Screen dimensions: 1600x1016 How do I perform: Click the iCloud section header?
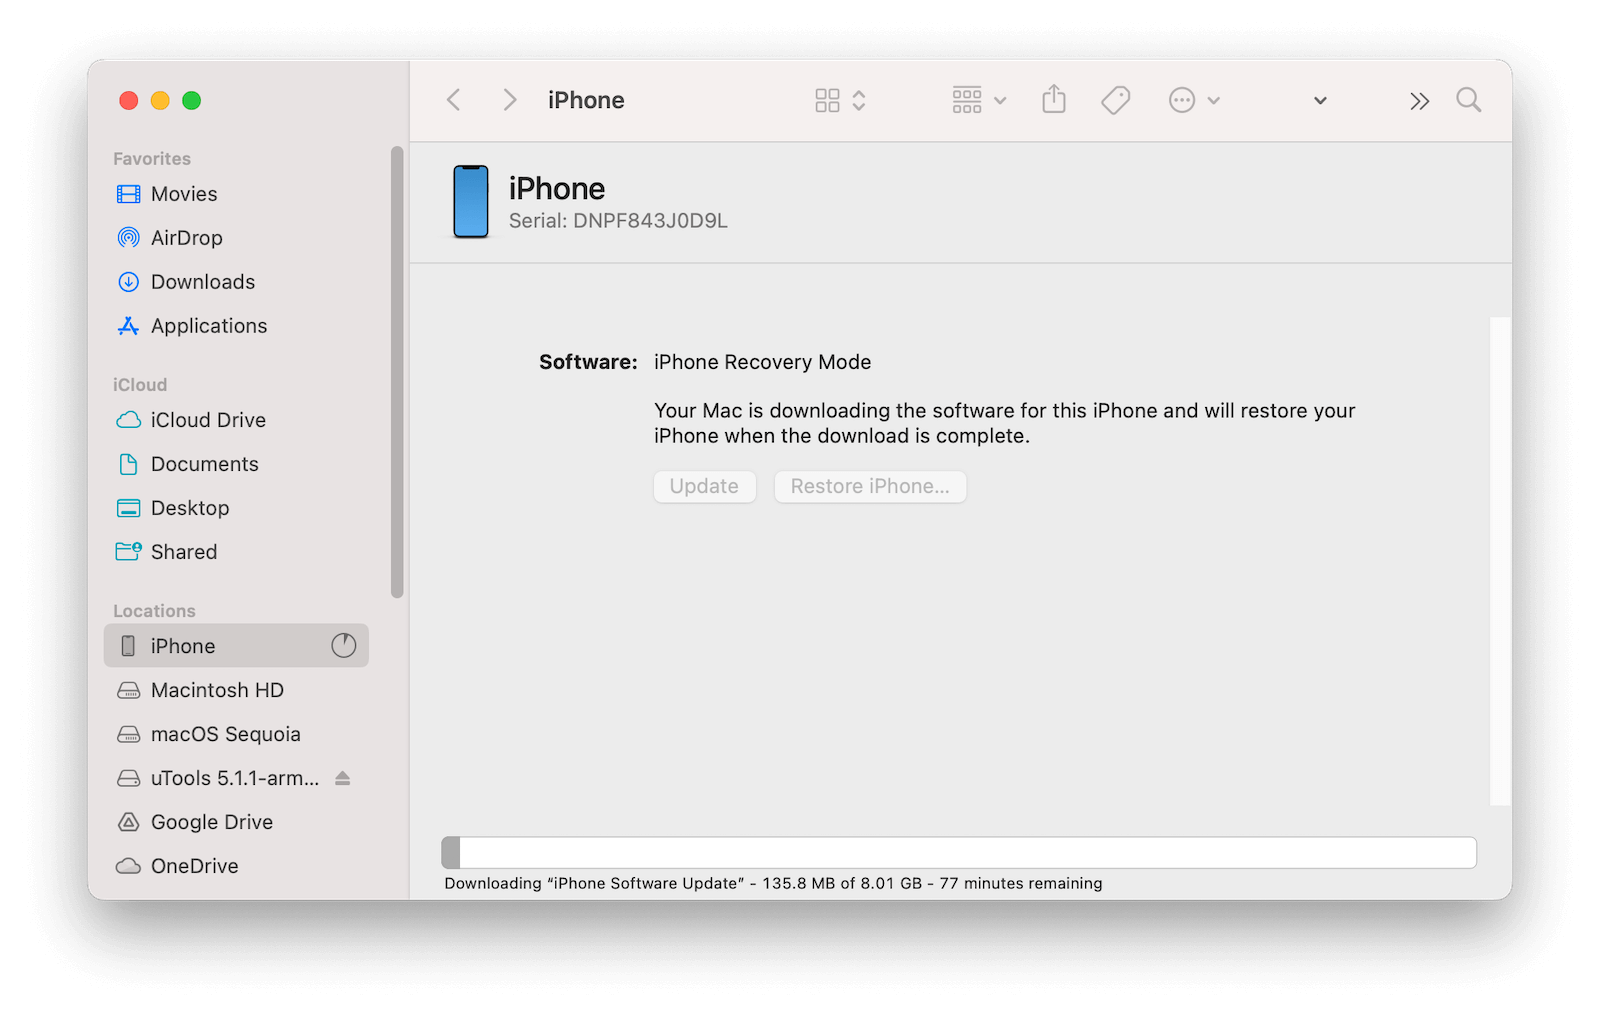[x=140, y=385]
